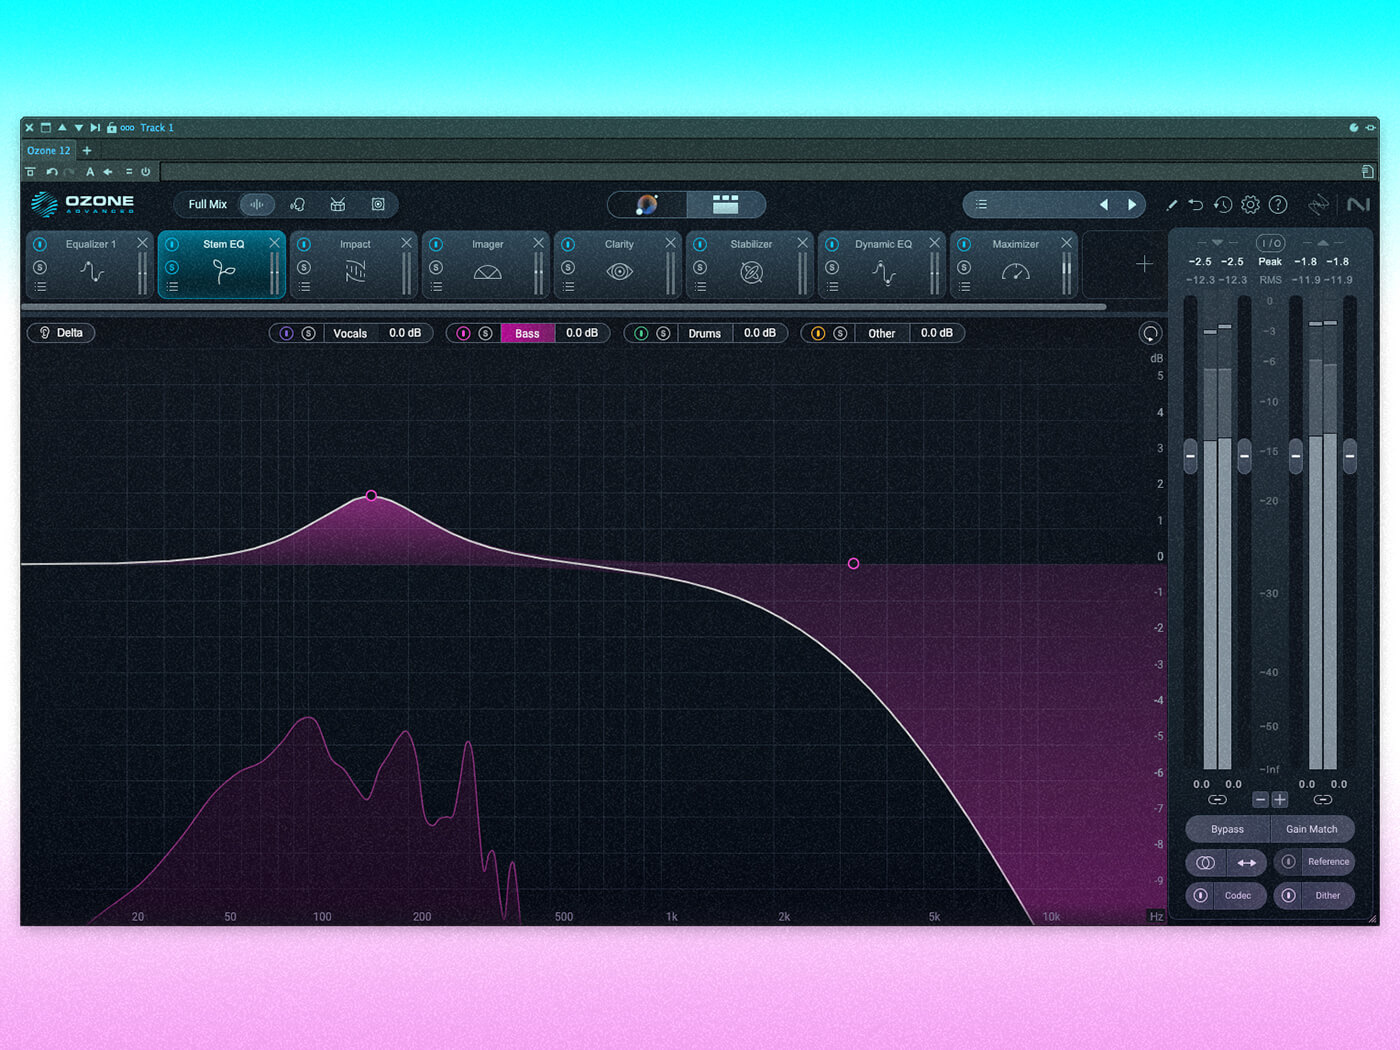Switch to the Ozone 12 tab
The width and height of the screenshot is (1400, 1050).
(48, 151)
